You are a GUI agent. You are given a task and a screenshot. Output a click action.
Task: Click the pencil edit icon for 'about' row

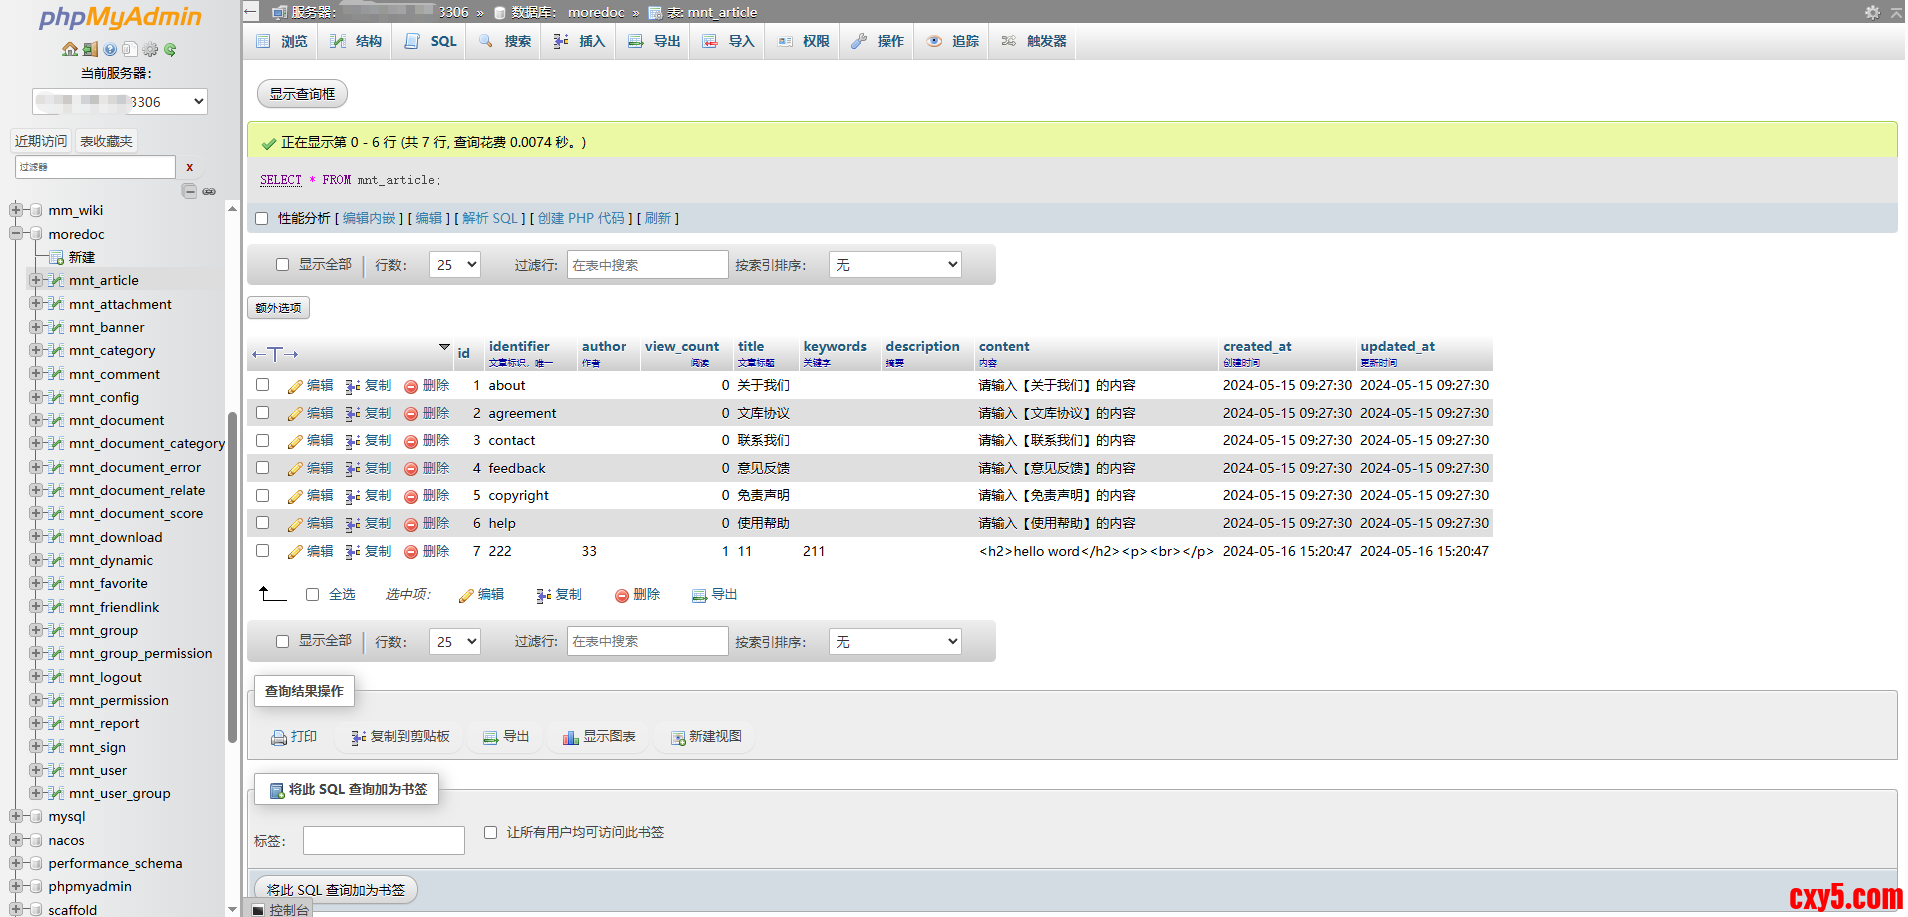coord(295,386)
